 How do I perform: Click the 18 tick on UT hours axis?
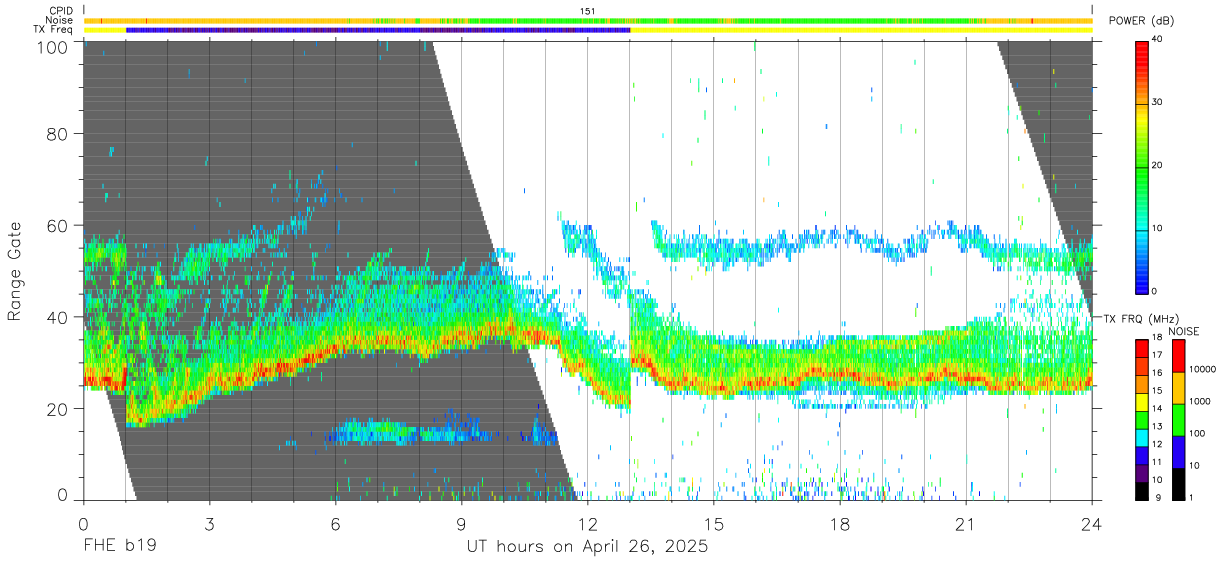pos(839,524)
